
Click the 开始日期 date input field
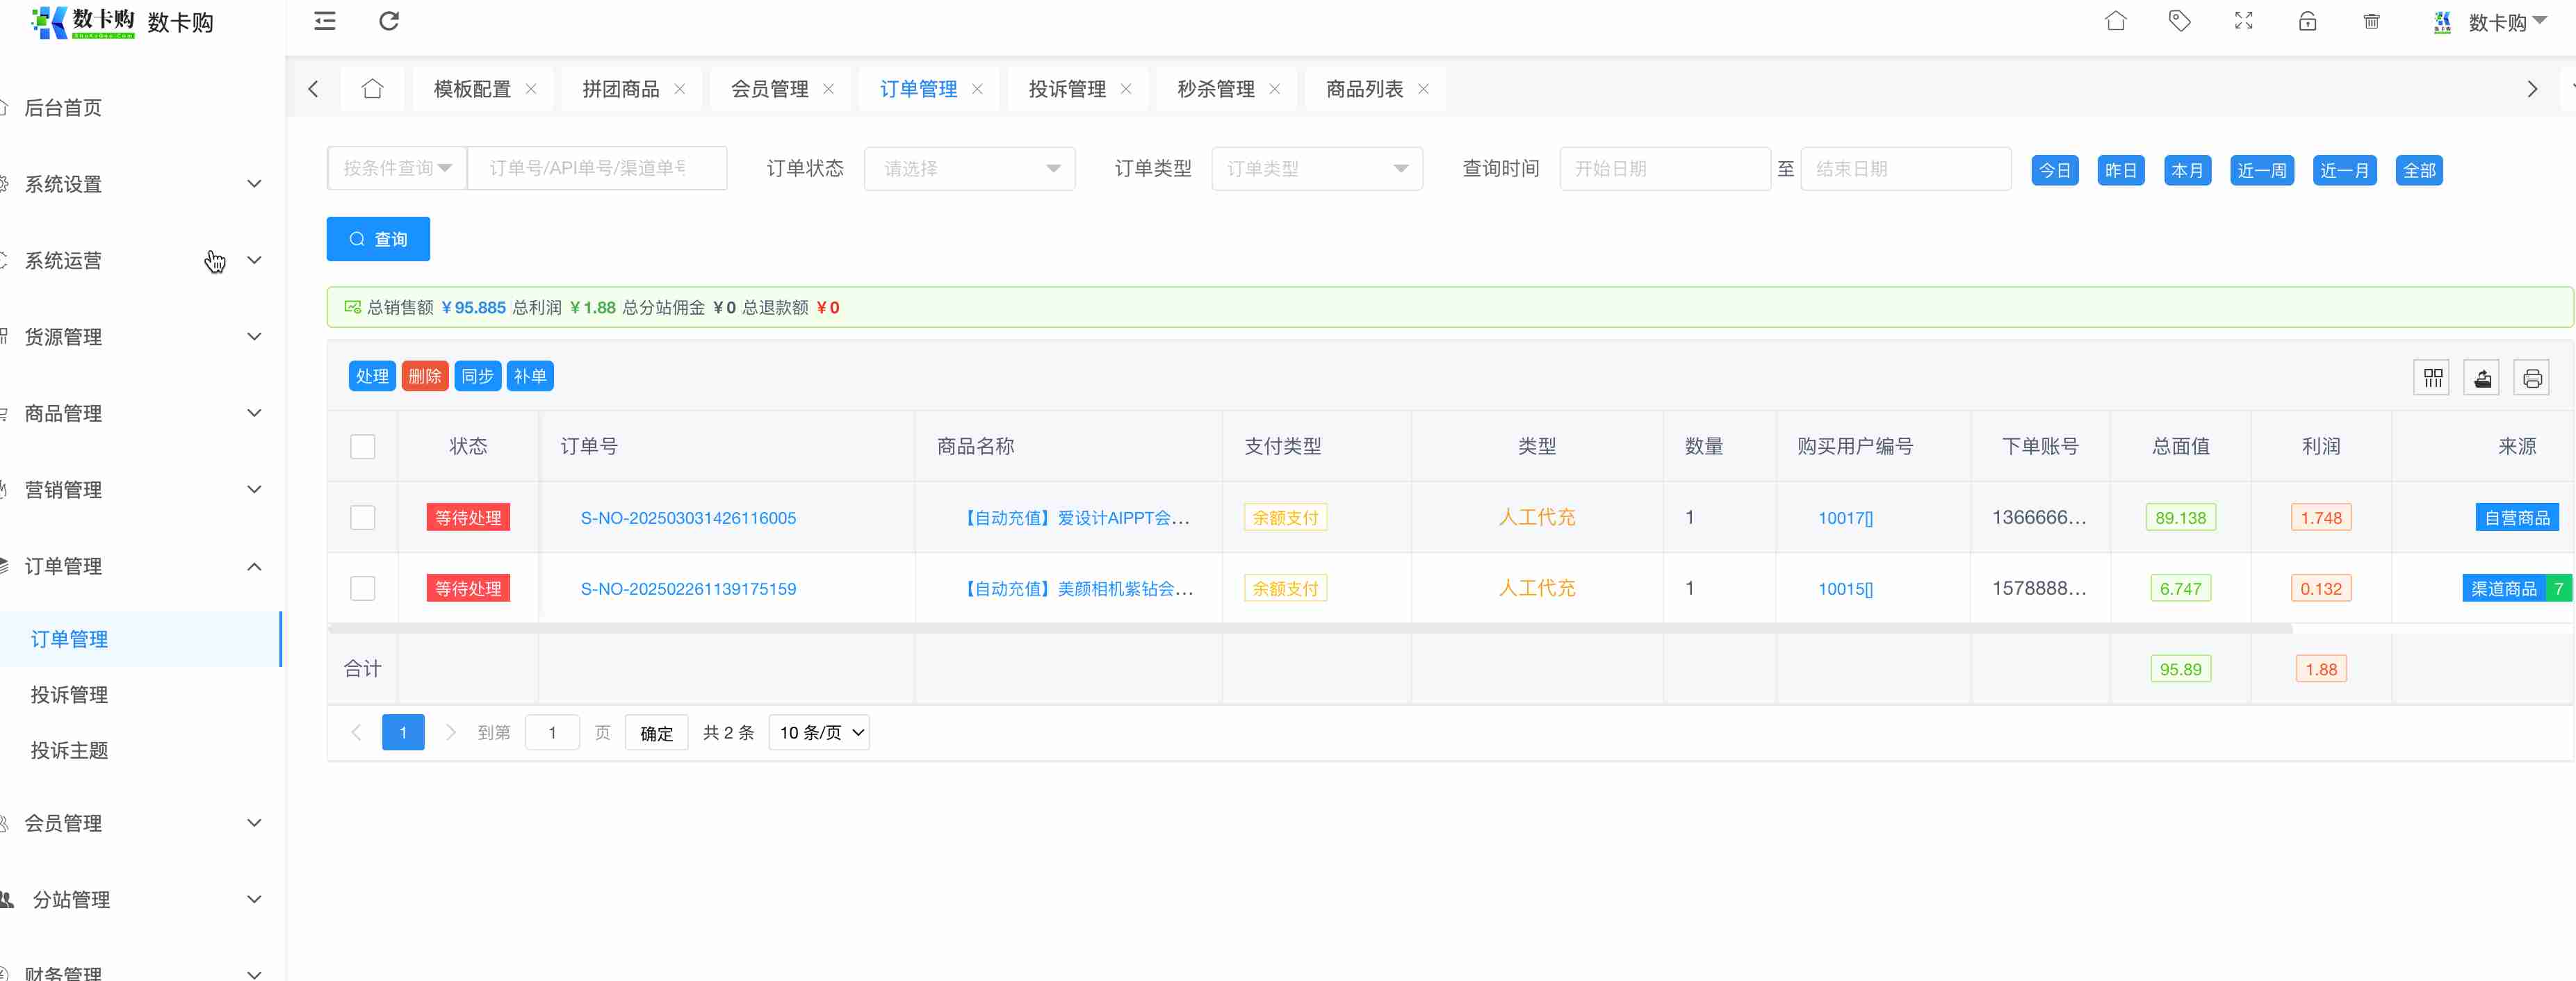tap(1664, 169)
